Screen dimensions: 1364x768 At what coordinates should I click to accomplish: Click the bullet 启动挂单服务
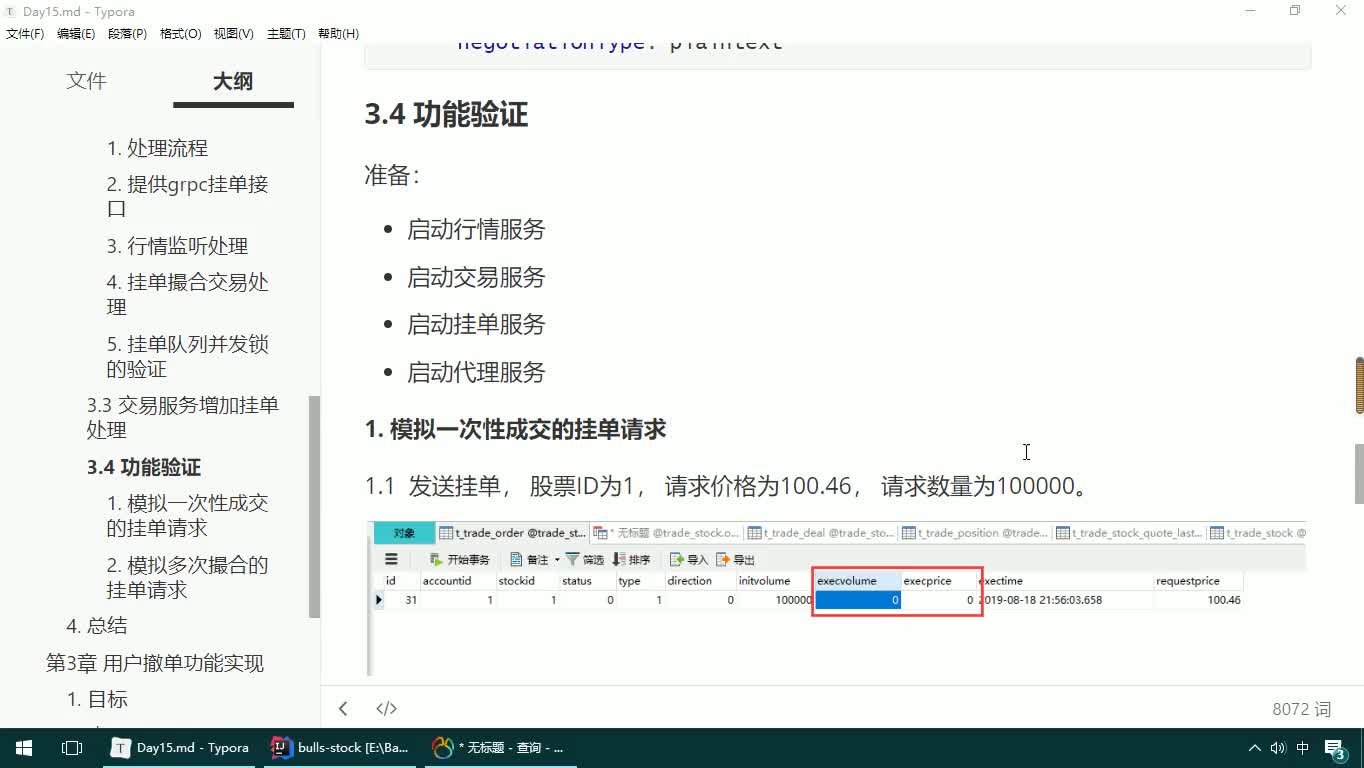pos(476,325)
